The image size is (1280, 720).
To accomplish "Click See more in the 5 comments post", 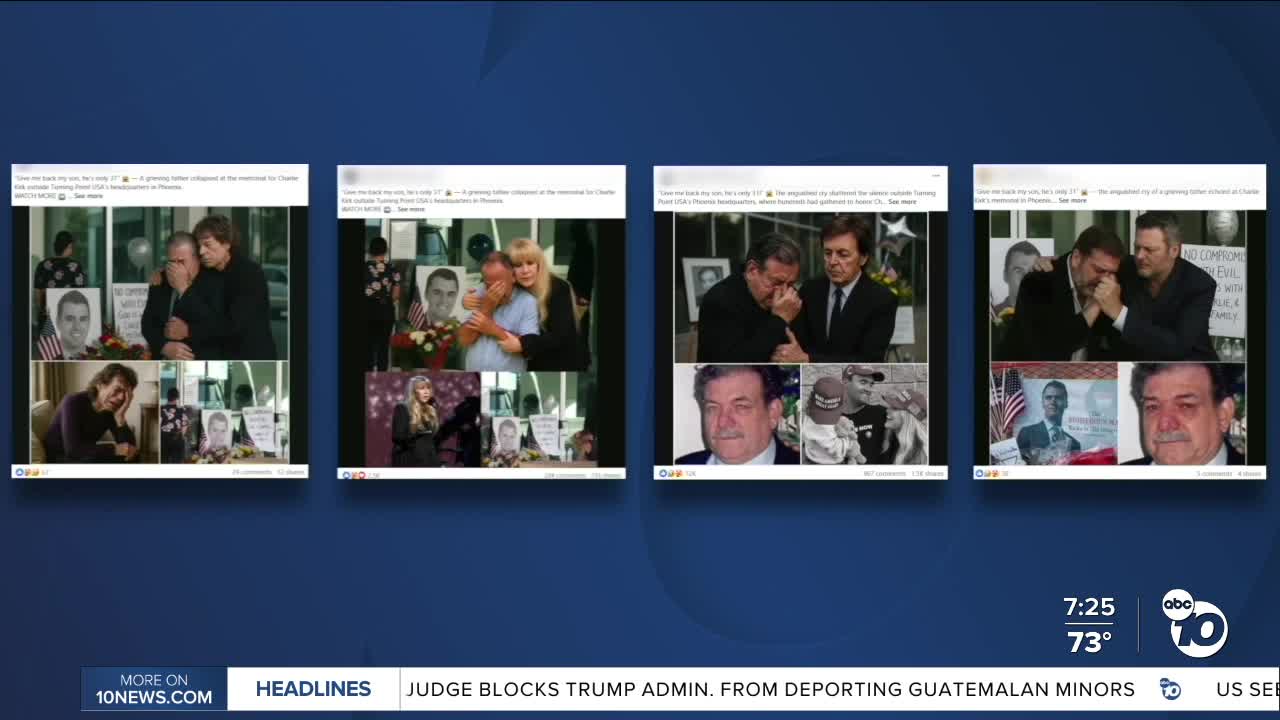I will (x=1072, y=200).
